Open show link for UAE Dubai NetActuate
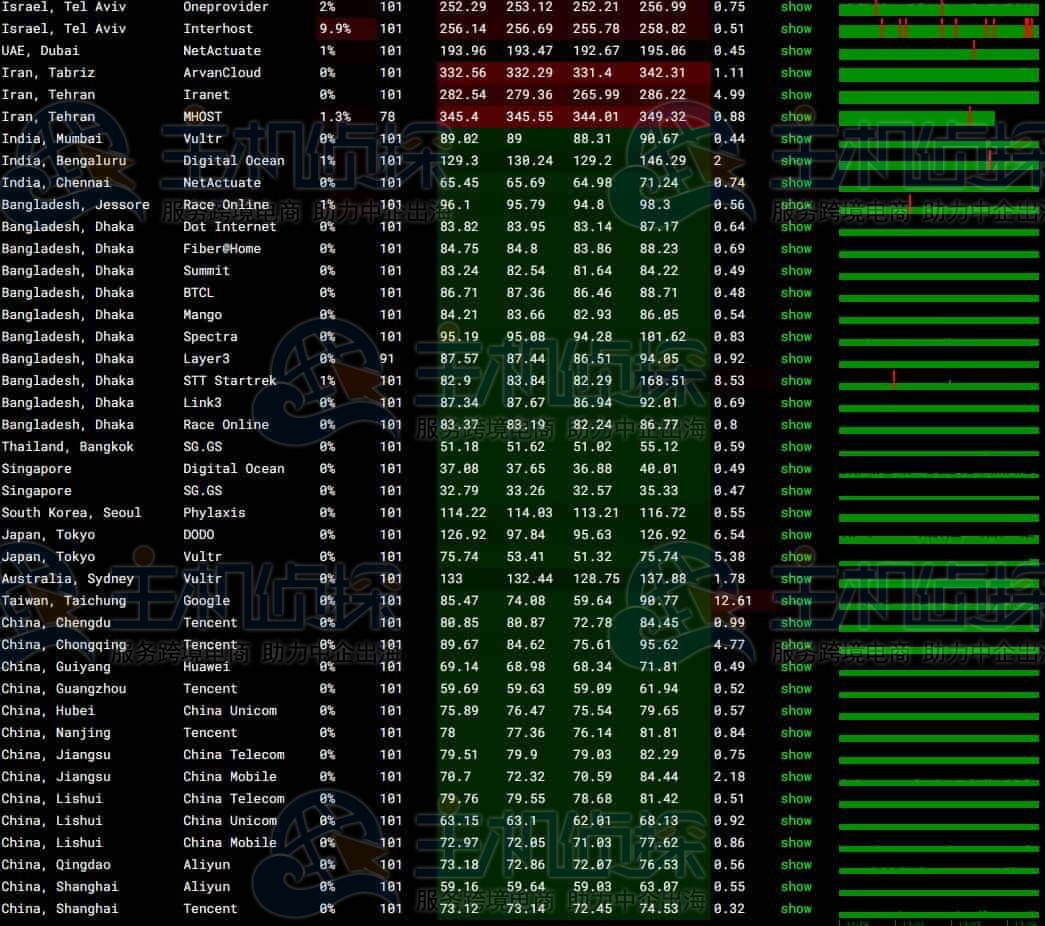 tap(796, 51)
